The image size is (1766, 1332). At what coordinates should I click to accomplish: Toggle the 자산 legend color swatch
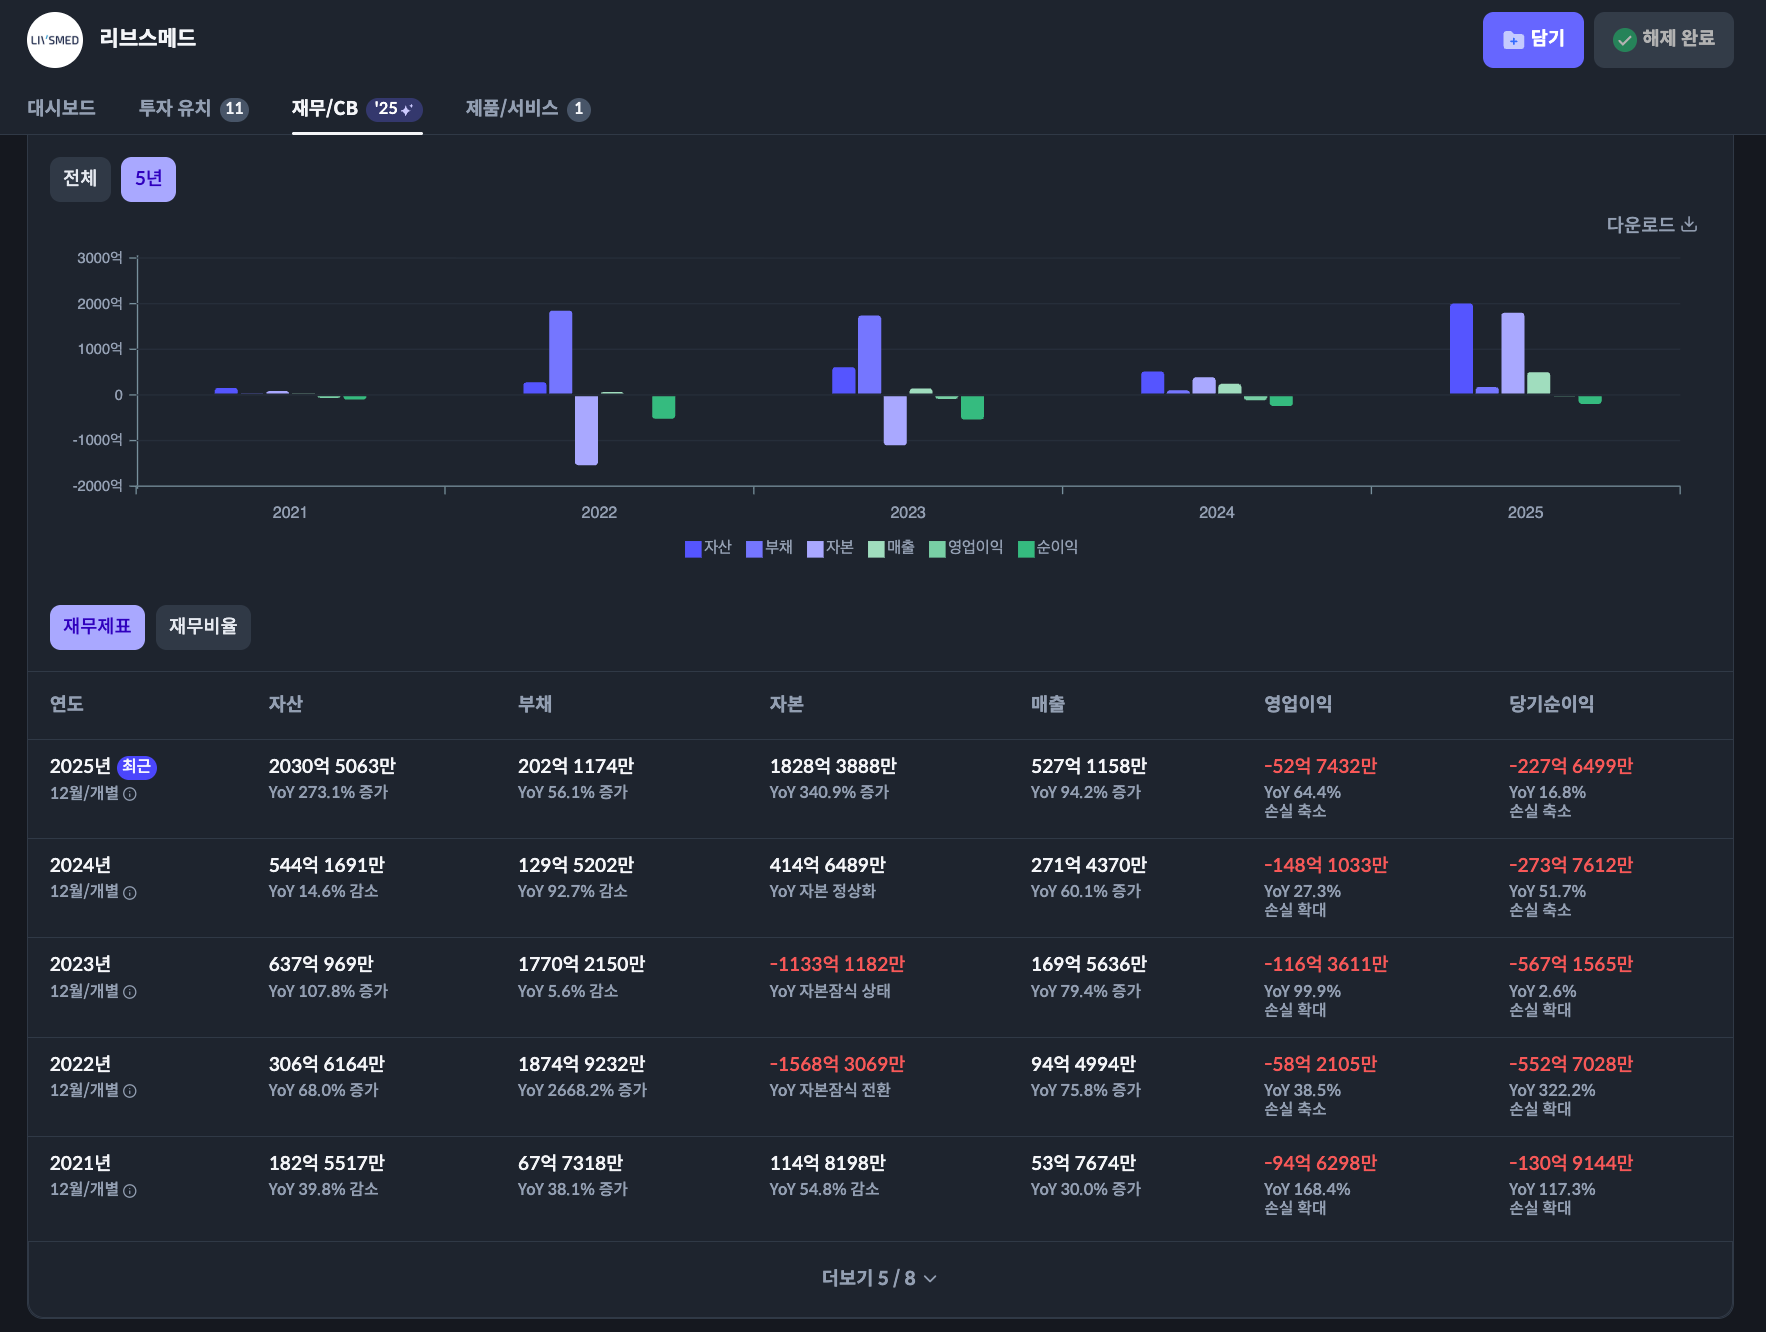pyautogui.click(x=693, y=549)
